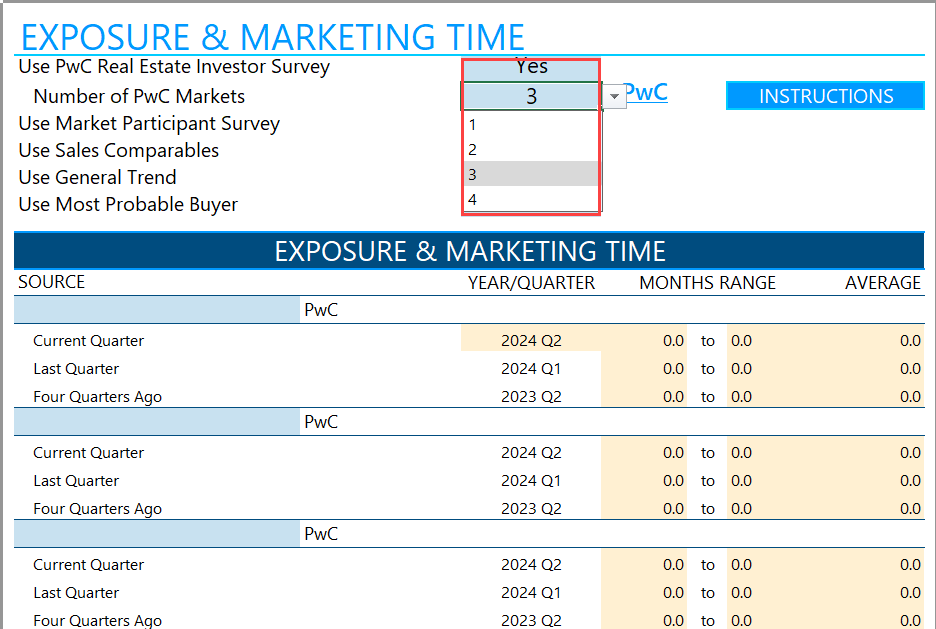Select the second PwC market name input cell
The height and width of the screenshot is (629, 936).
(x=157, y=422)
